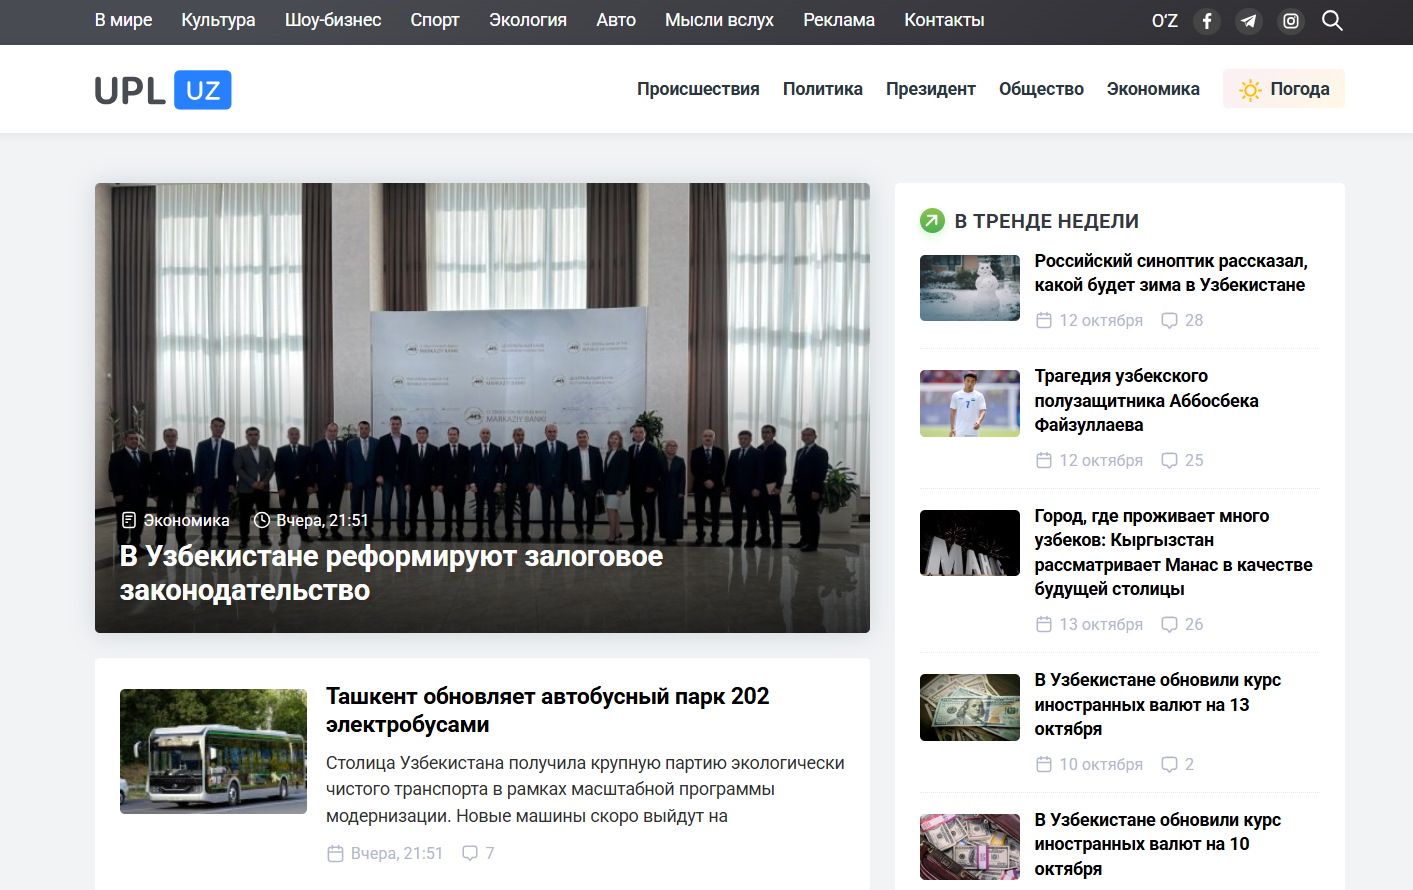Click comment icon on electrobus article
Viewport: 1413px width, 890px height.
(x=470, y=853)
